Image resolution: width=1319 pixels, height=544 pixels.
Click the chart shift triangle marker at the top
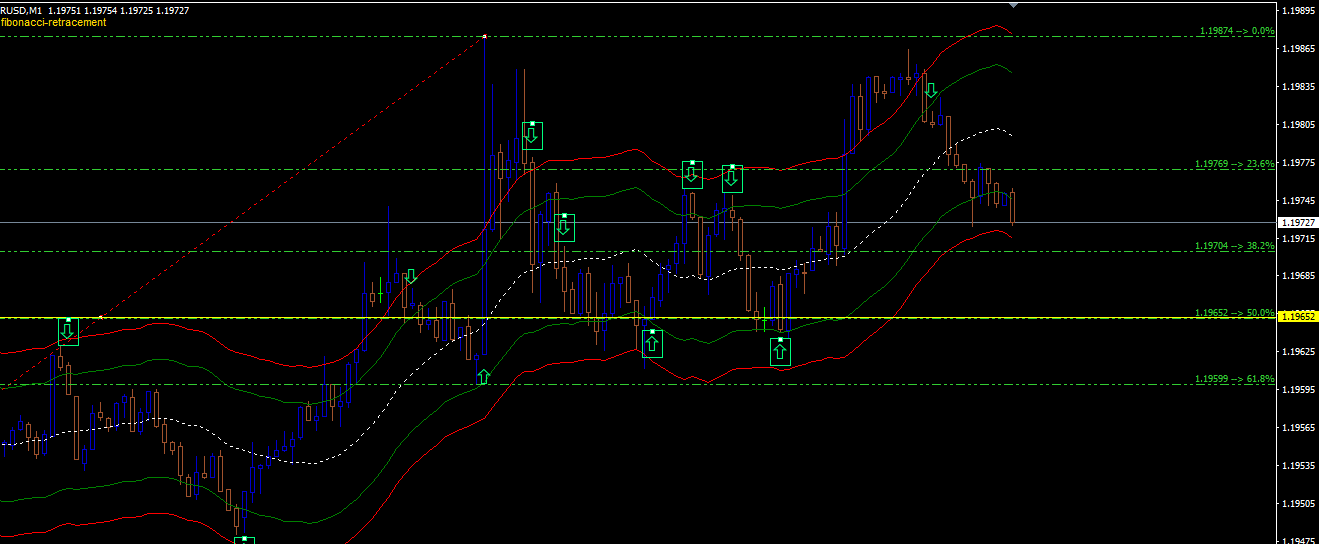(1015, 5)
